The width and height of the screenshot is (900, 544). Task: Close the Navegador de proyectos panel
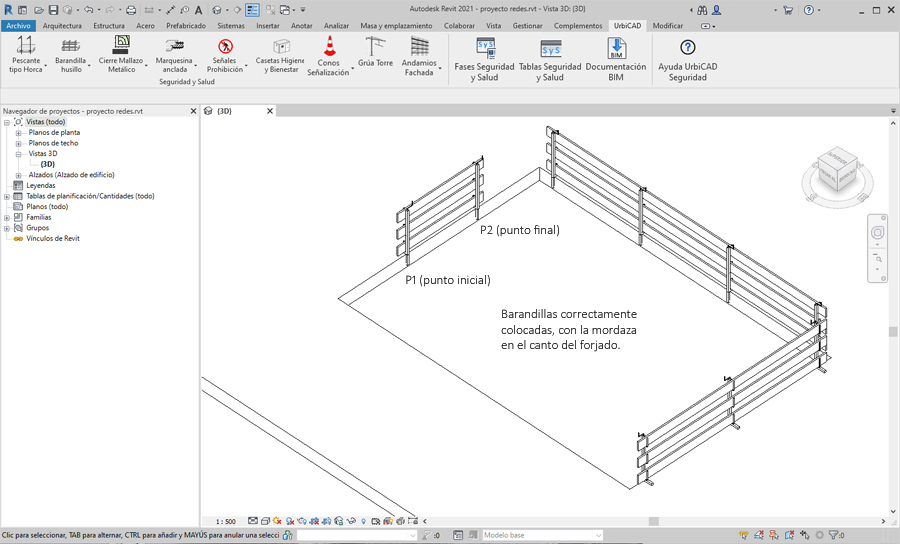pos(192,110)
